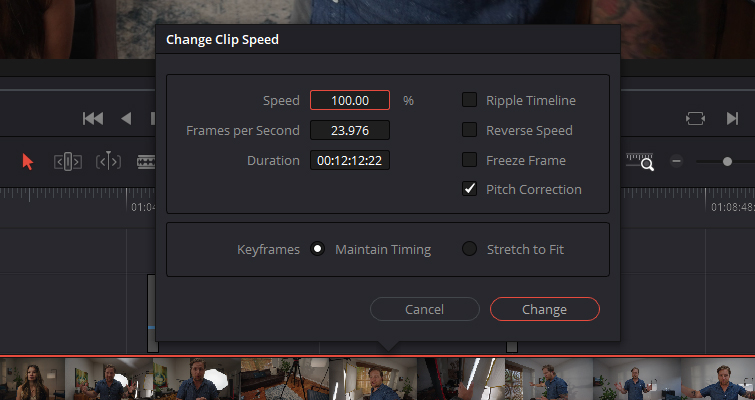
Task: Click the Speed percentage field
Action: coord(349,100)
